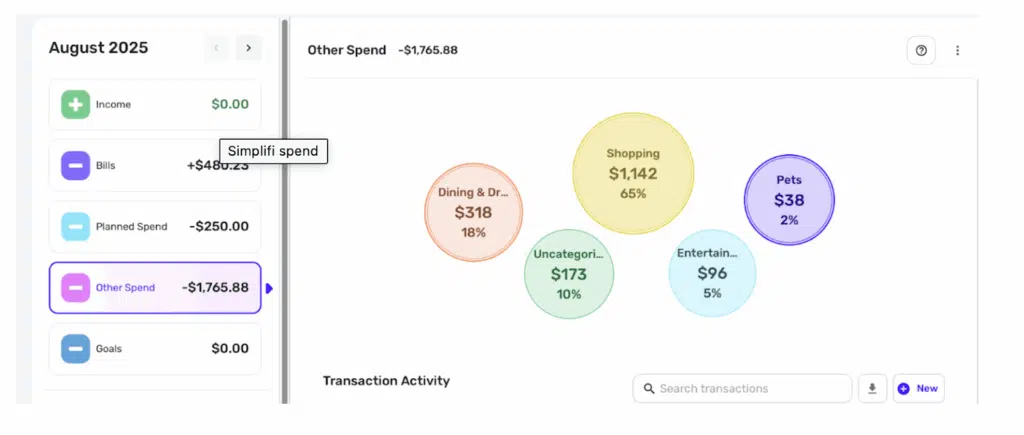Open the three-dot more options menu
The image size is (1024, 435).
(957, 50)
